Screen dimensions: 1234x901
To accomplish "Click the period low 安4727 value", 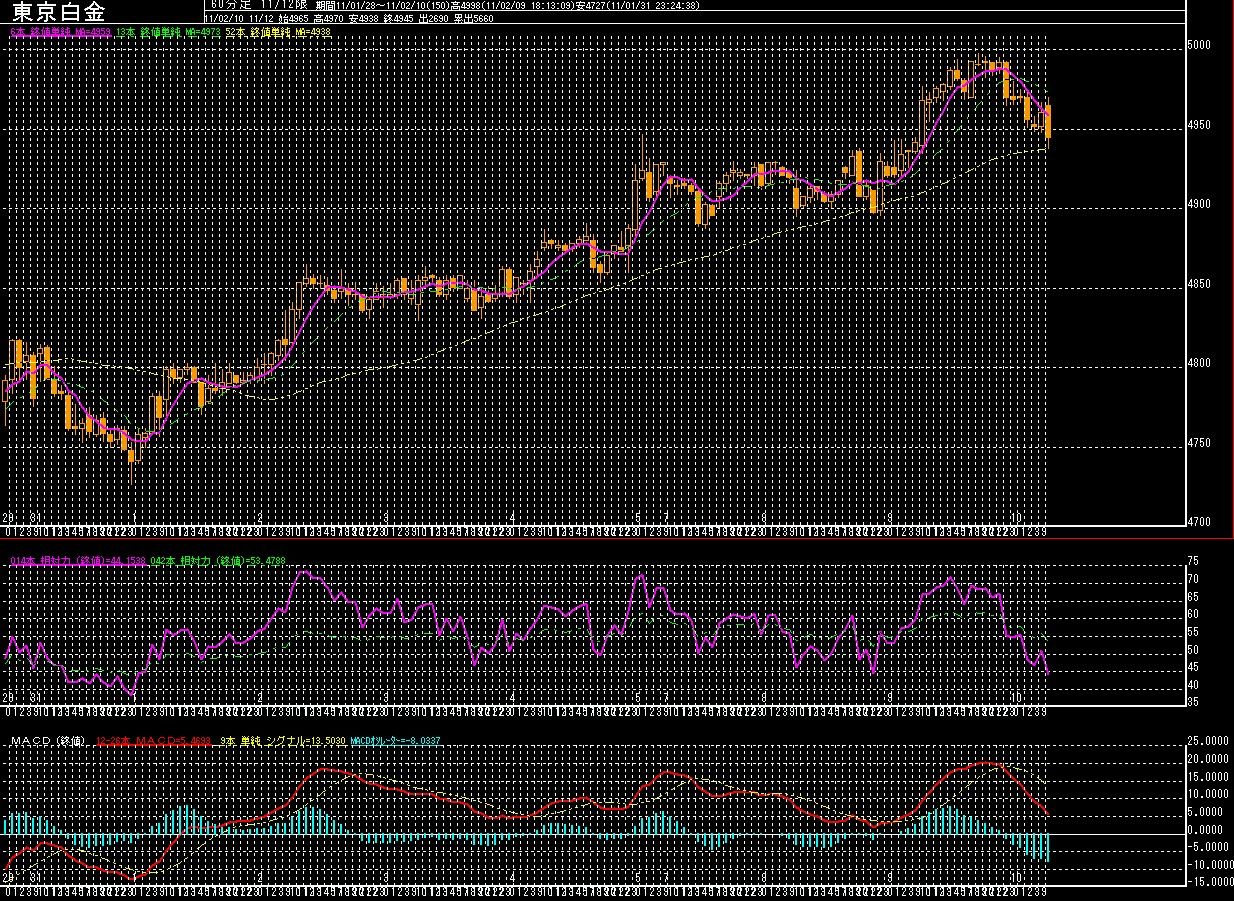I will pyautogui.click(x=589, y=6).
